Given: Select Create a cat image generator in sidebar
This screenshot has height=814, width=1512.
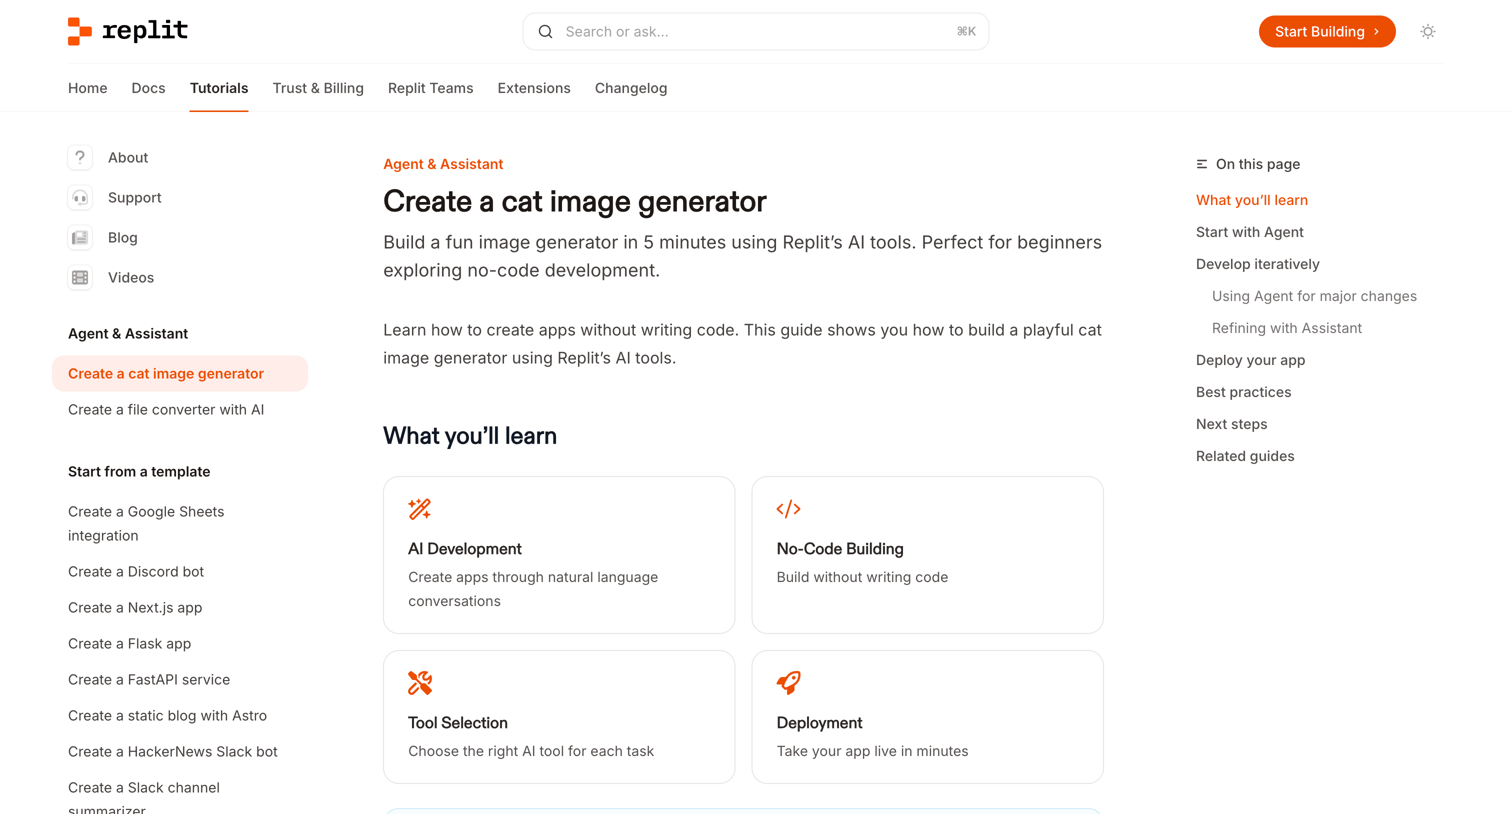Looking at the screenshot, I should (180, 374).
